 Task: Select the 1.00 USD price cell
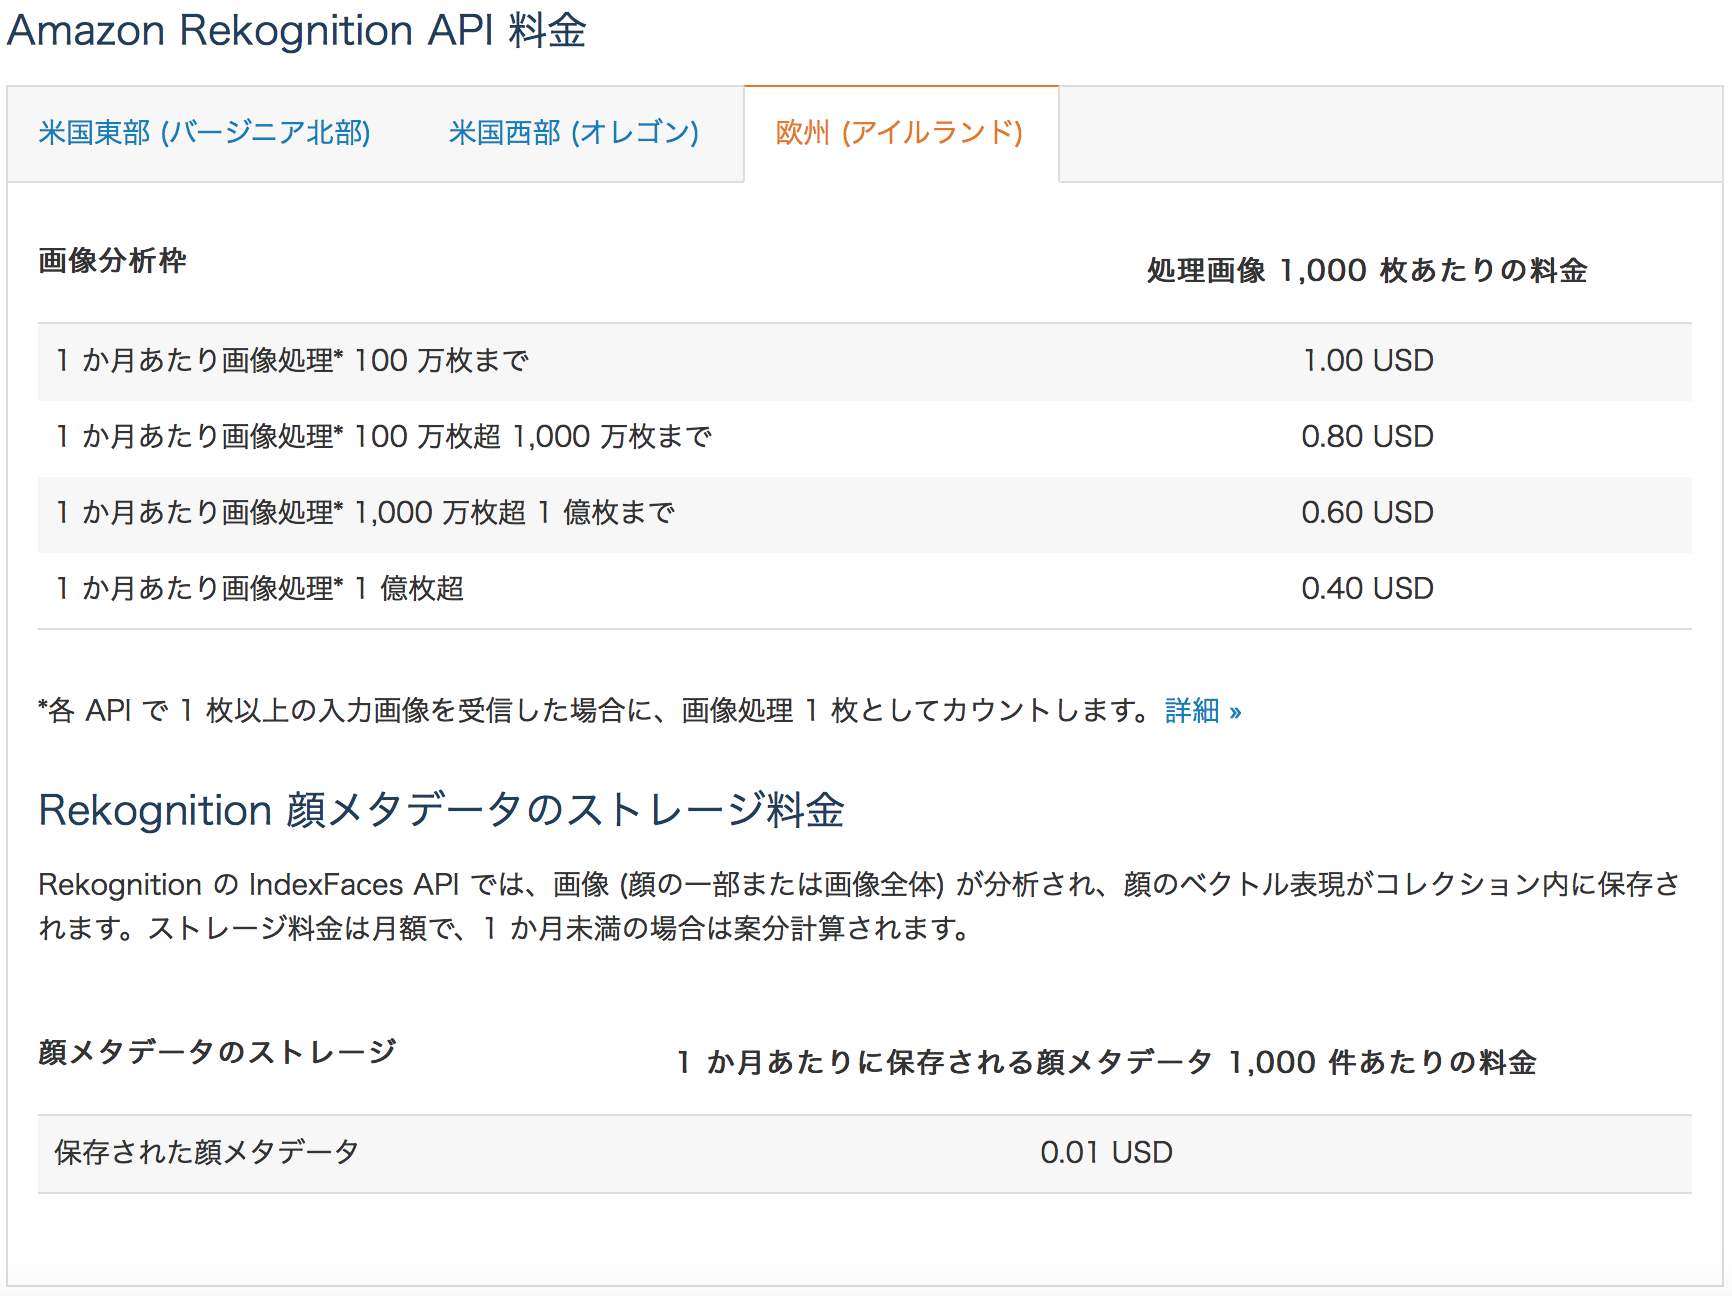[x=1368, y=360]
